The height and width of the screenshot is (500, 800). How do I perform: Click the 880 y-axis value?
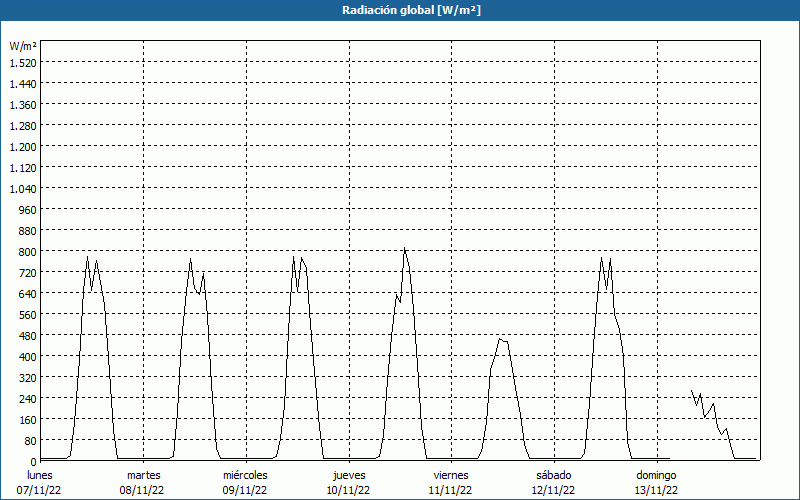28,231
